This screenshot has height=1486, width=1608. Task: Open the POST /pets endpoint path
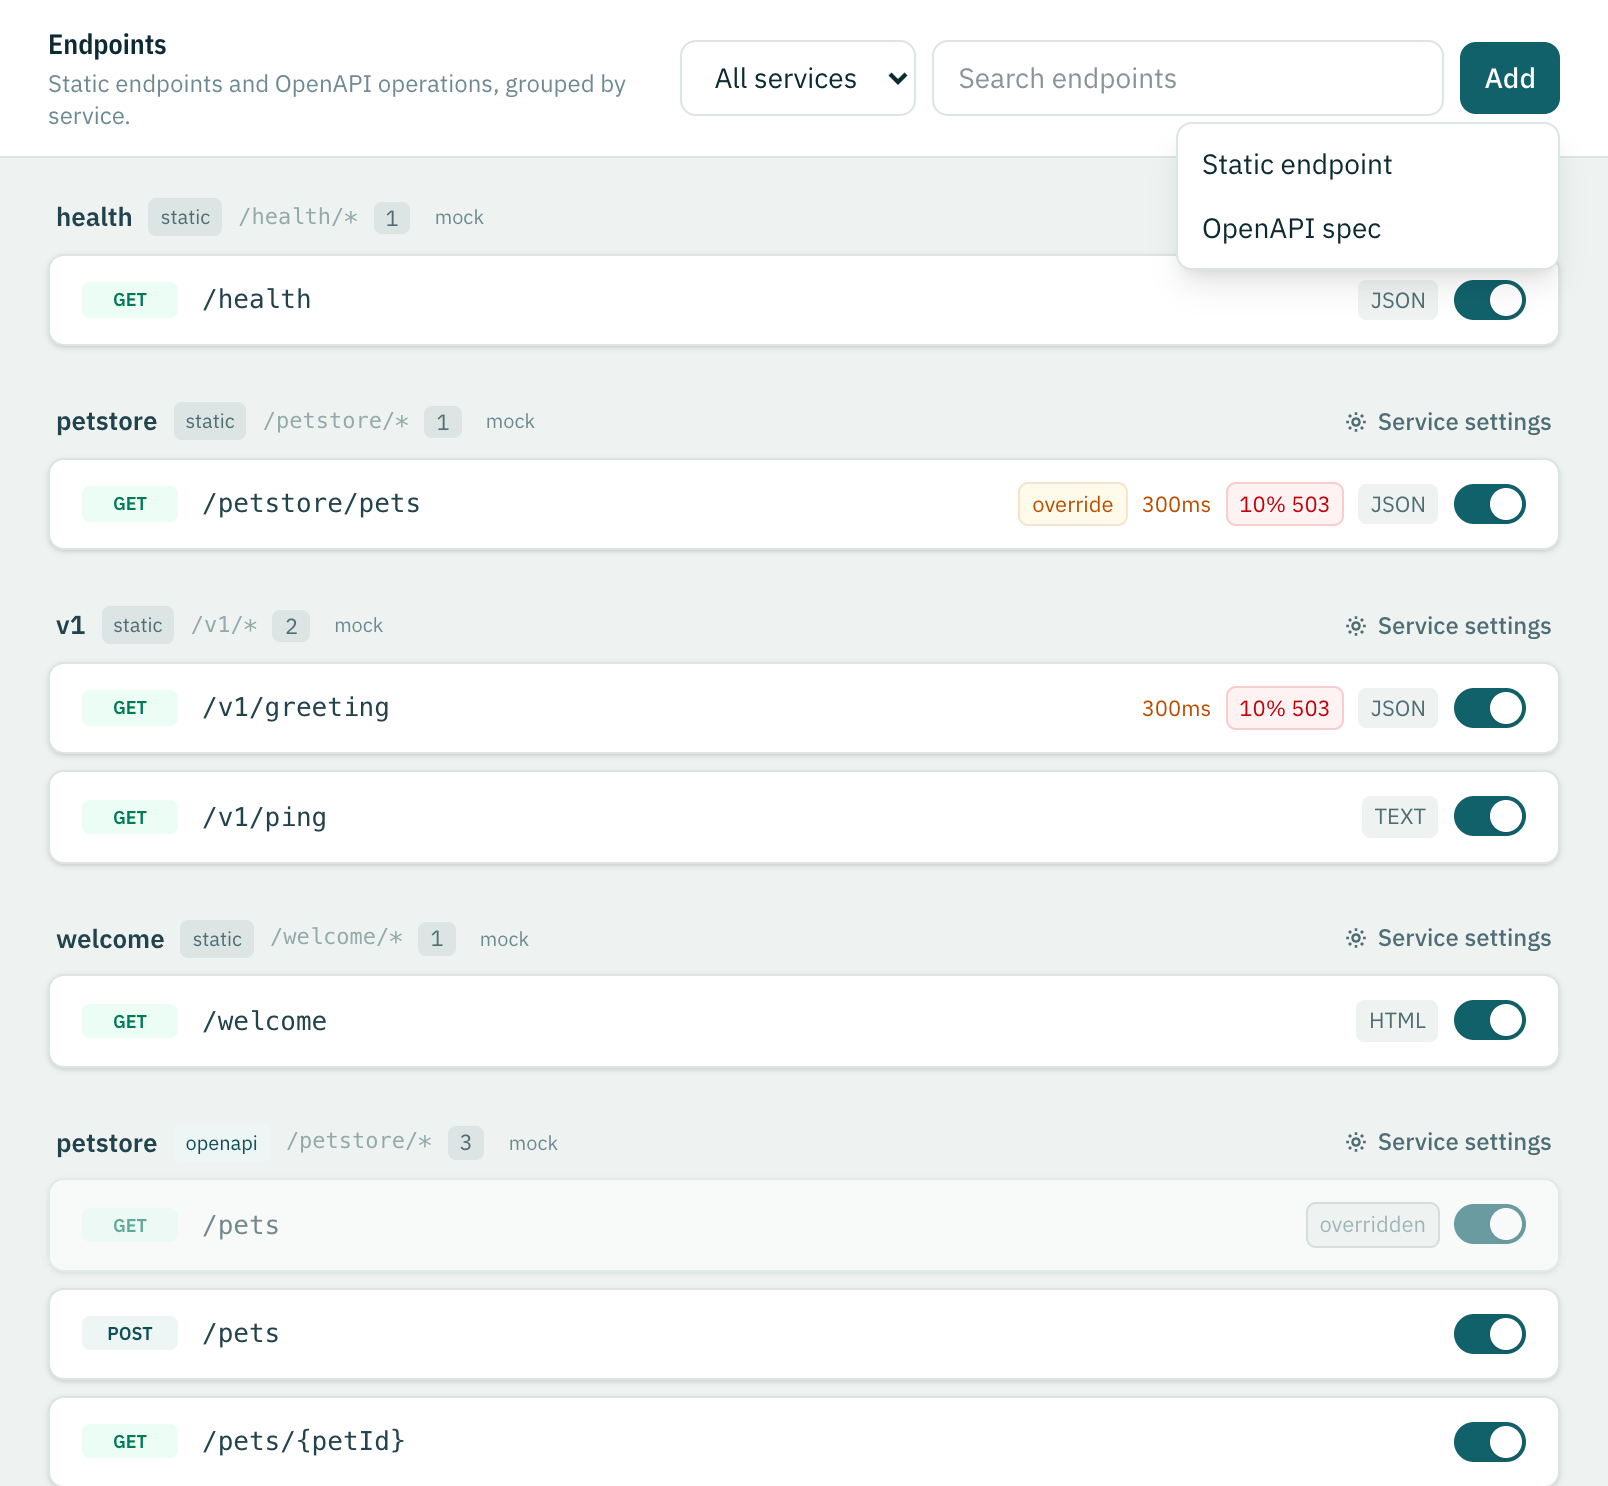241,1333
